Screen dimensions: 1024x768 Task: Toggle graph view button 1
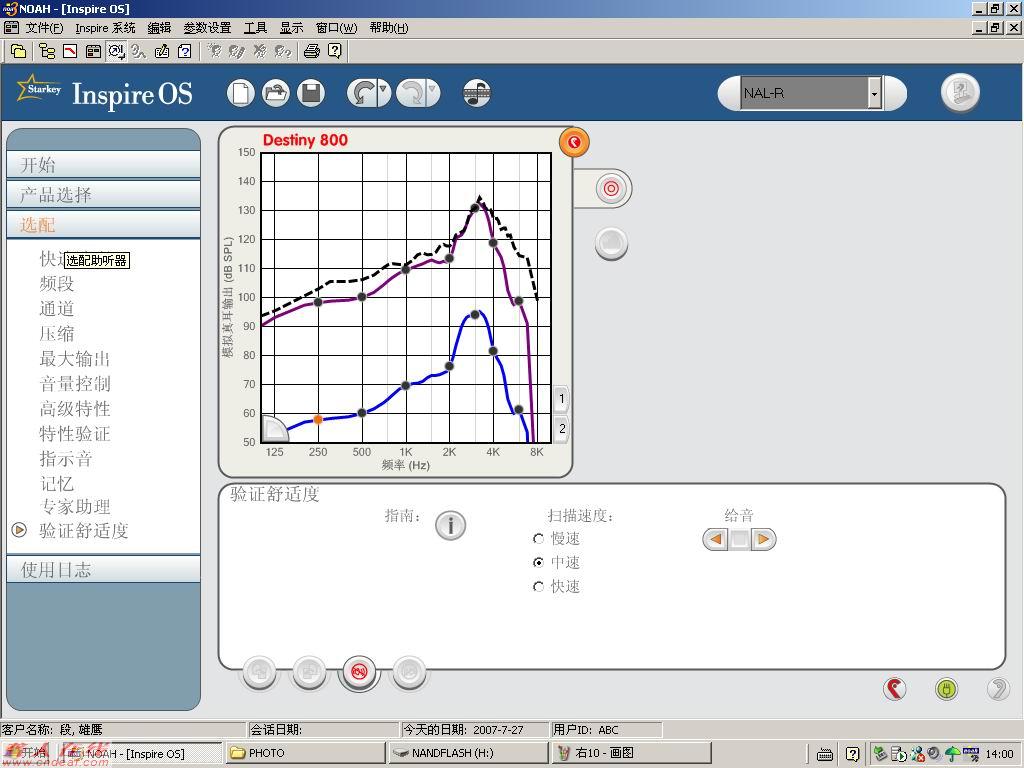pos(562,399)
